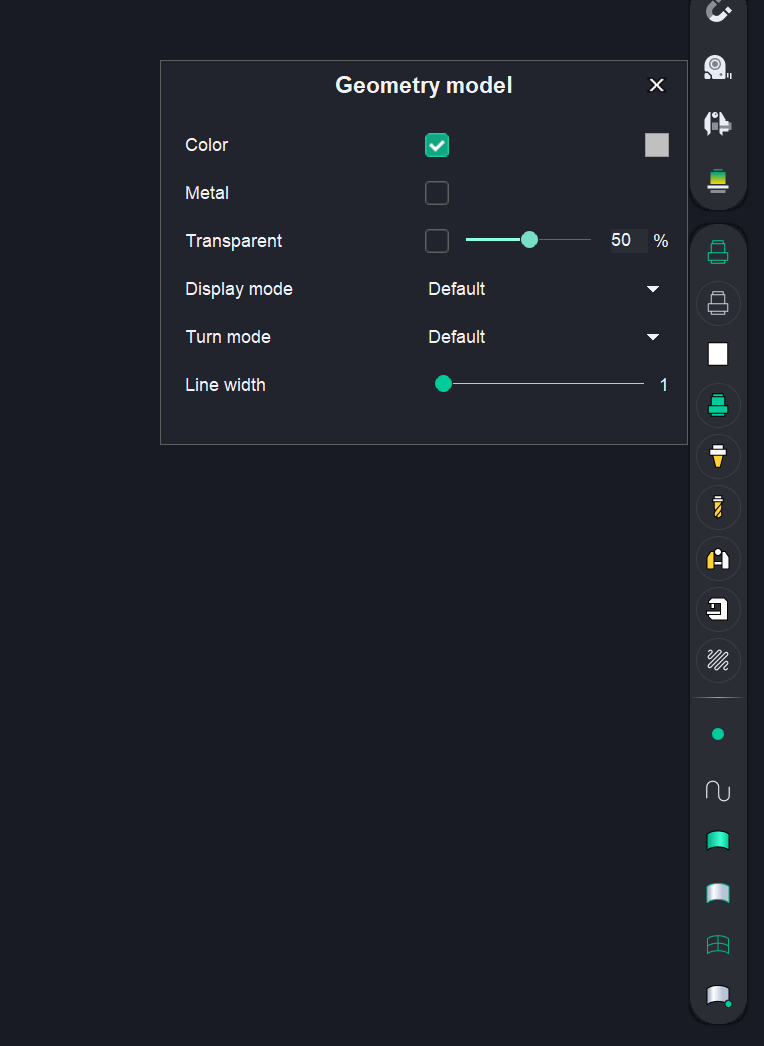This screenshot has width=764, height=1046.
Task: Enable the Transparent checkbox
Action: (437, 241)
